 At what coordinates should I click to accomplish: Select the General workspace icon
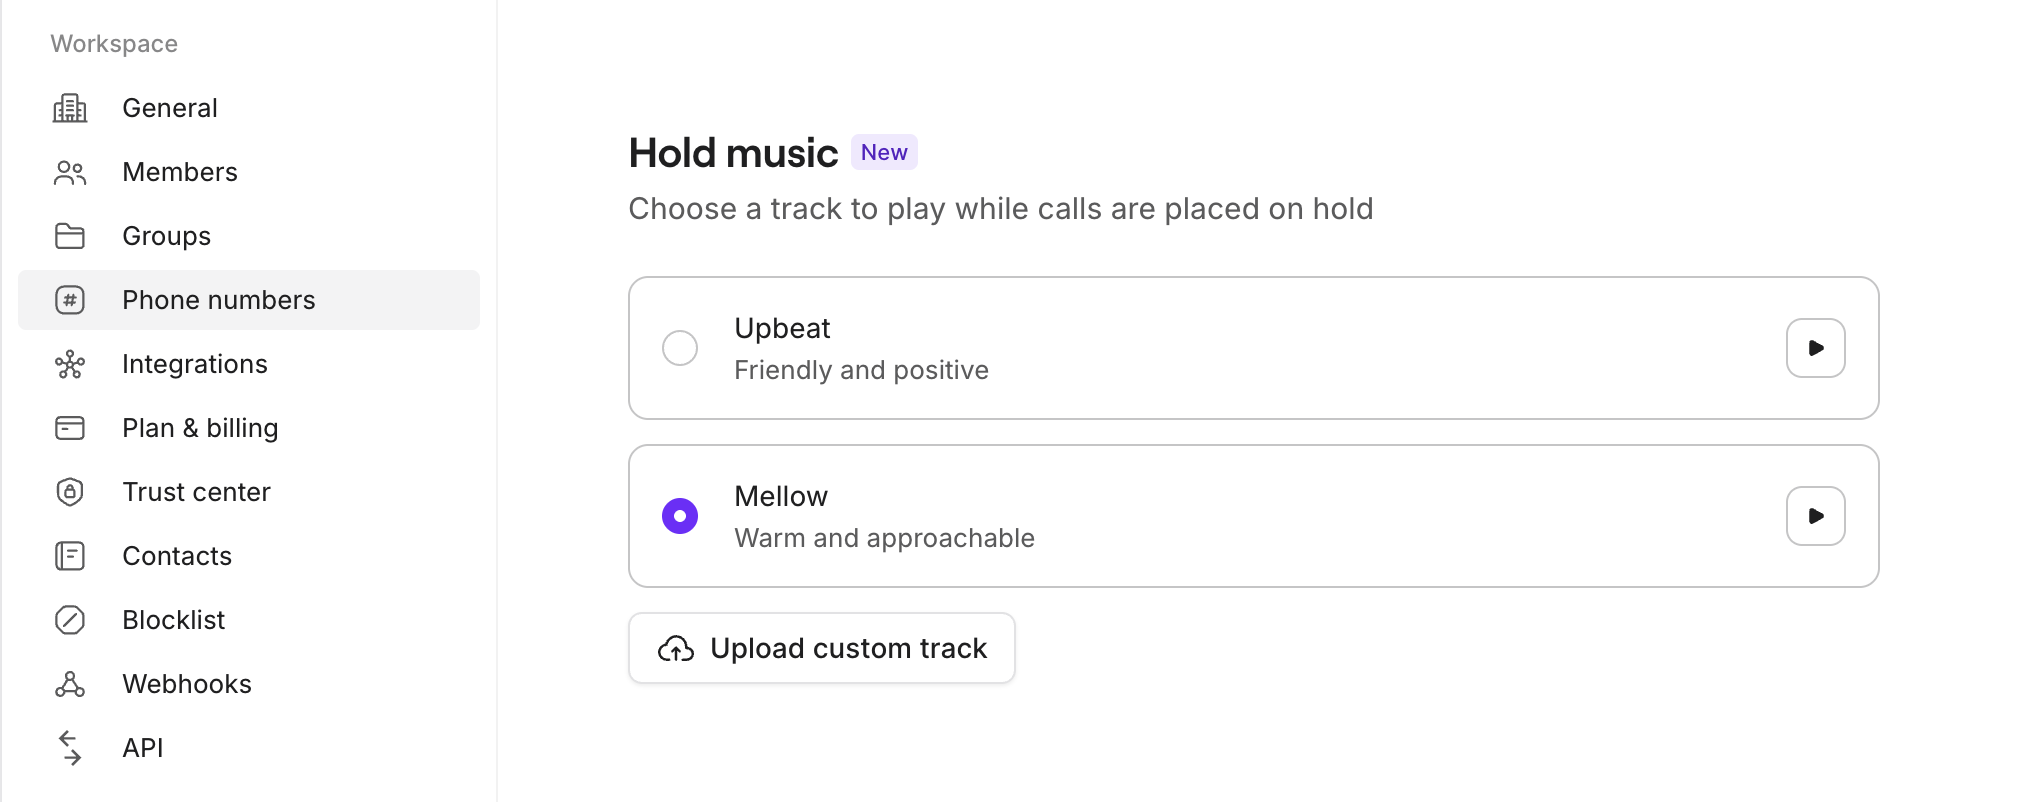(x=69, y=107)
